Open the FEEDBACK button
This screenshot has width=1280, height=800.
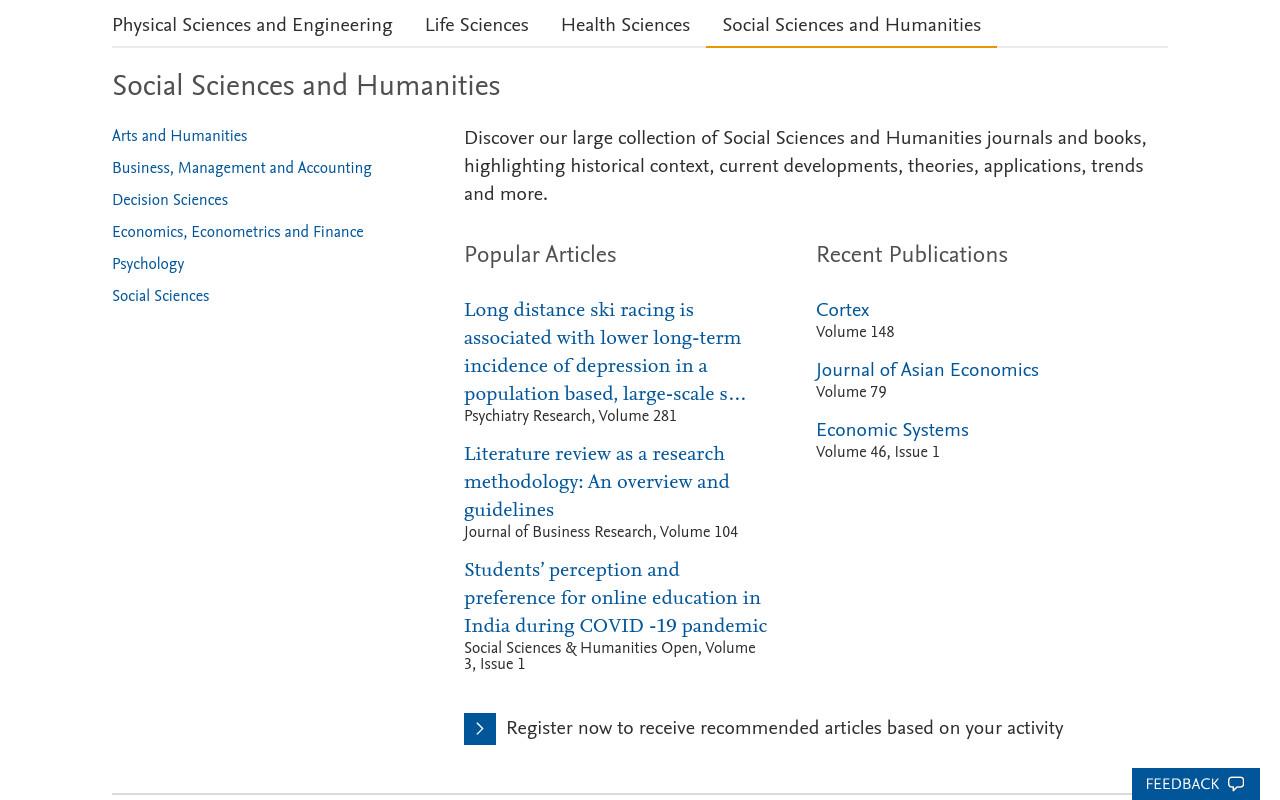coord(1195,784)
